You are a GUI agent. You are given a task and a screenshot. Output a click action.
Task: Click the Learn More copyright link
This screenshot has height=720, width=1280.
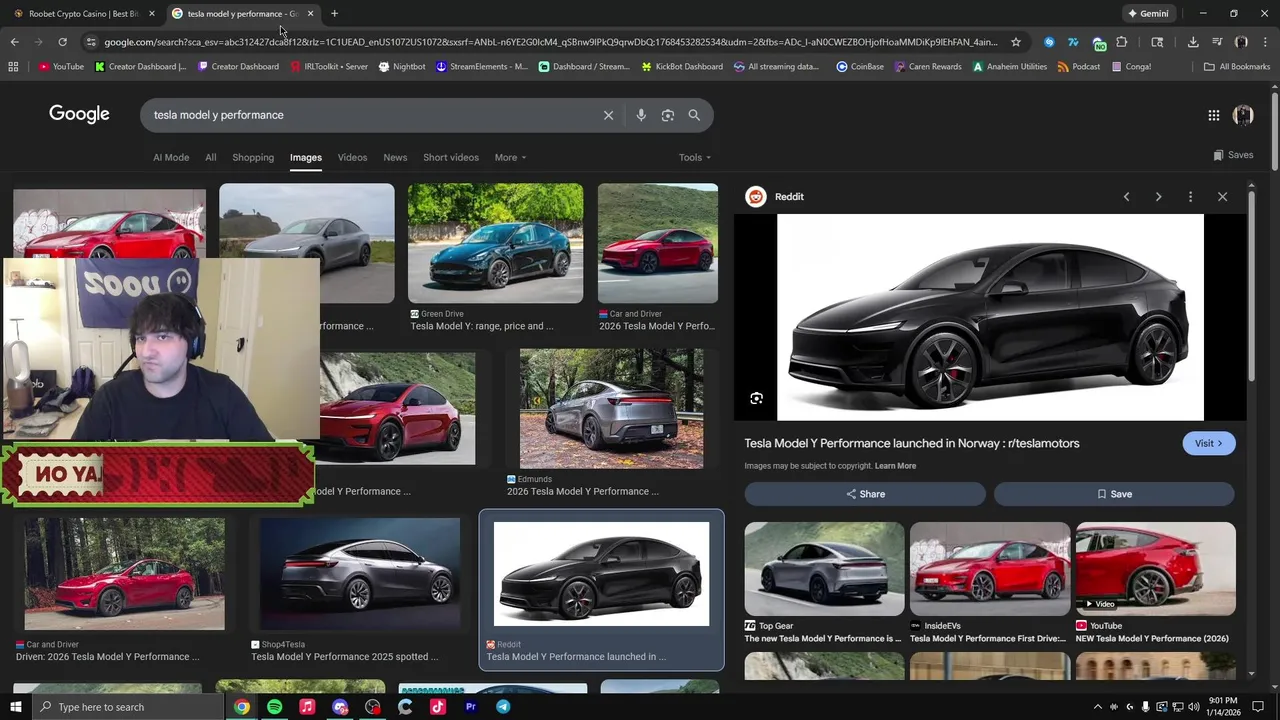pos(895,466)
